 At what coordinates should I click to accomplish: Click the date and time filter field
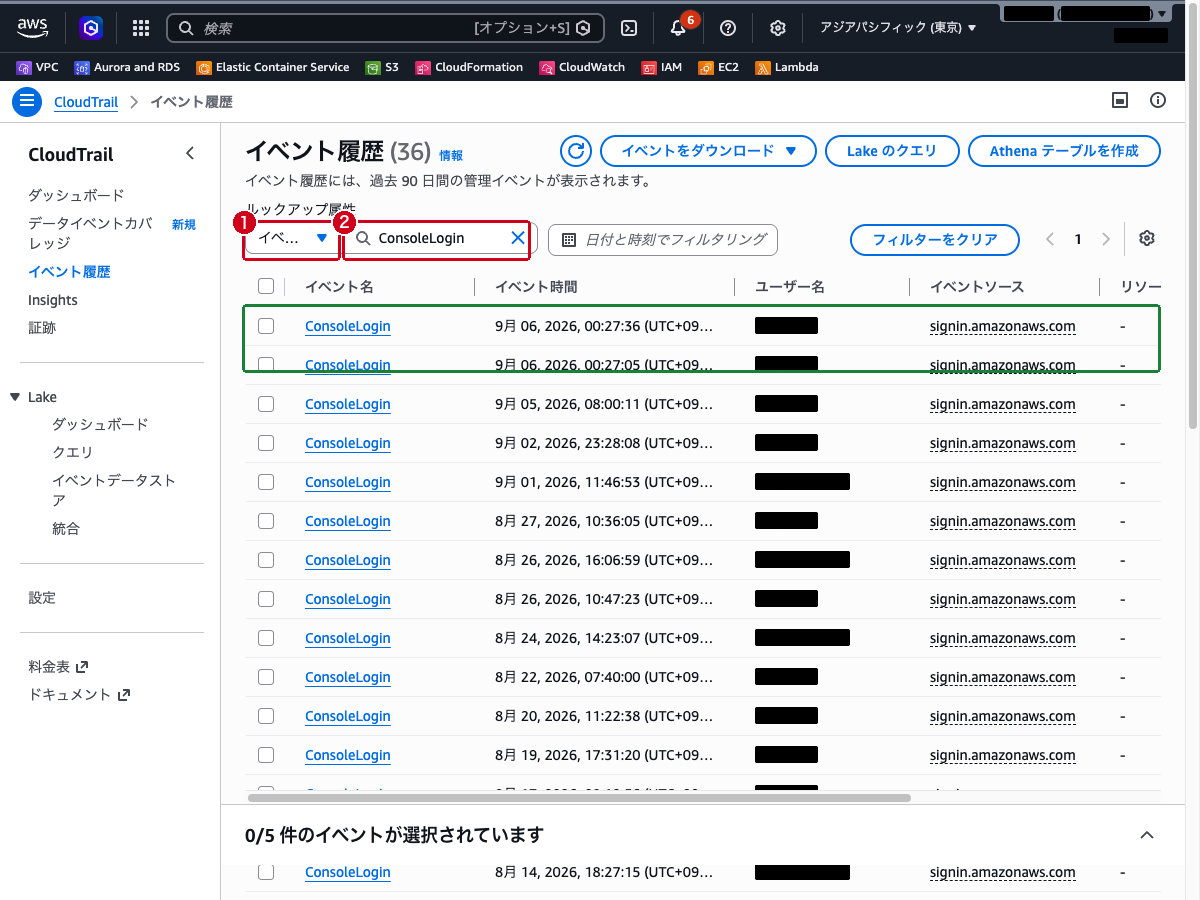(x=663, y=239)
